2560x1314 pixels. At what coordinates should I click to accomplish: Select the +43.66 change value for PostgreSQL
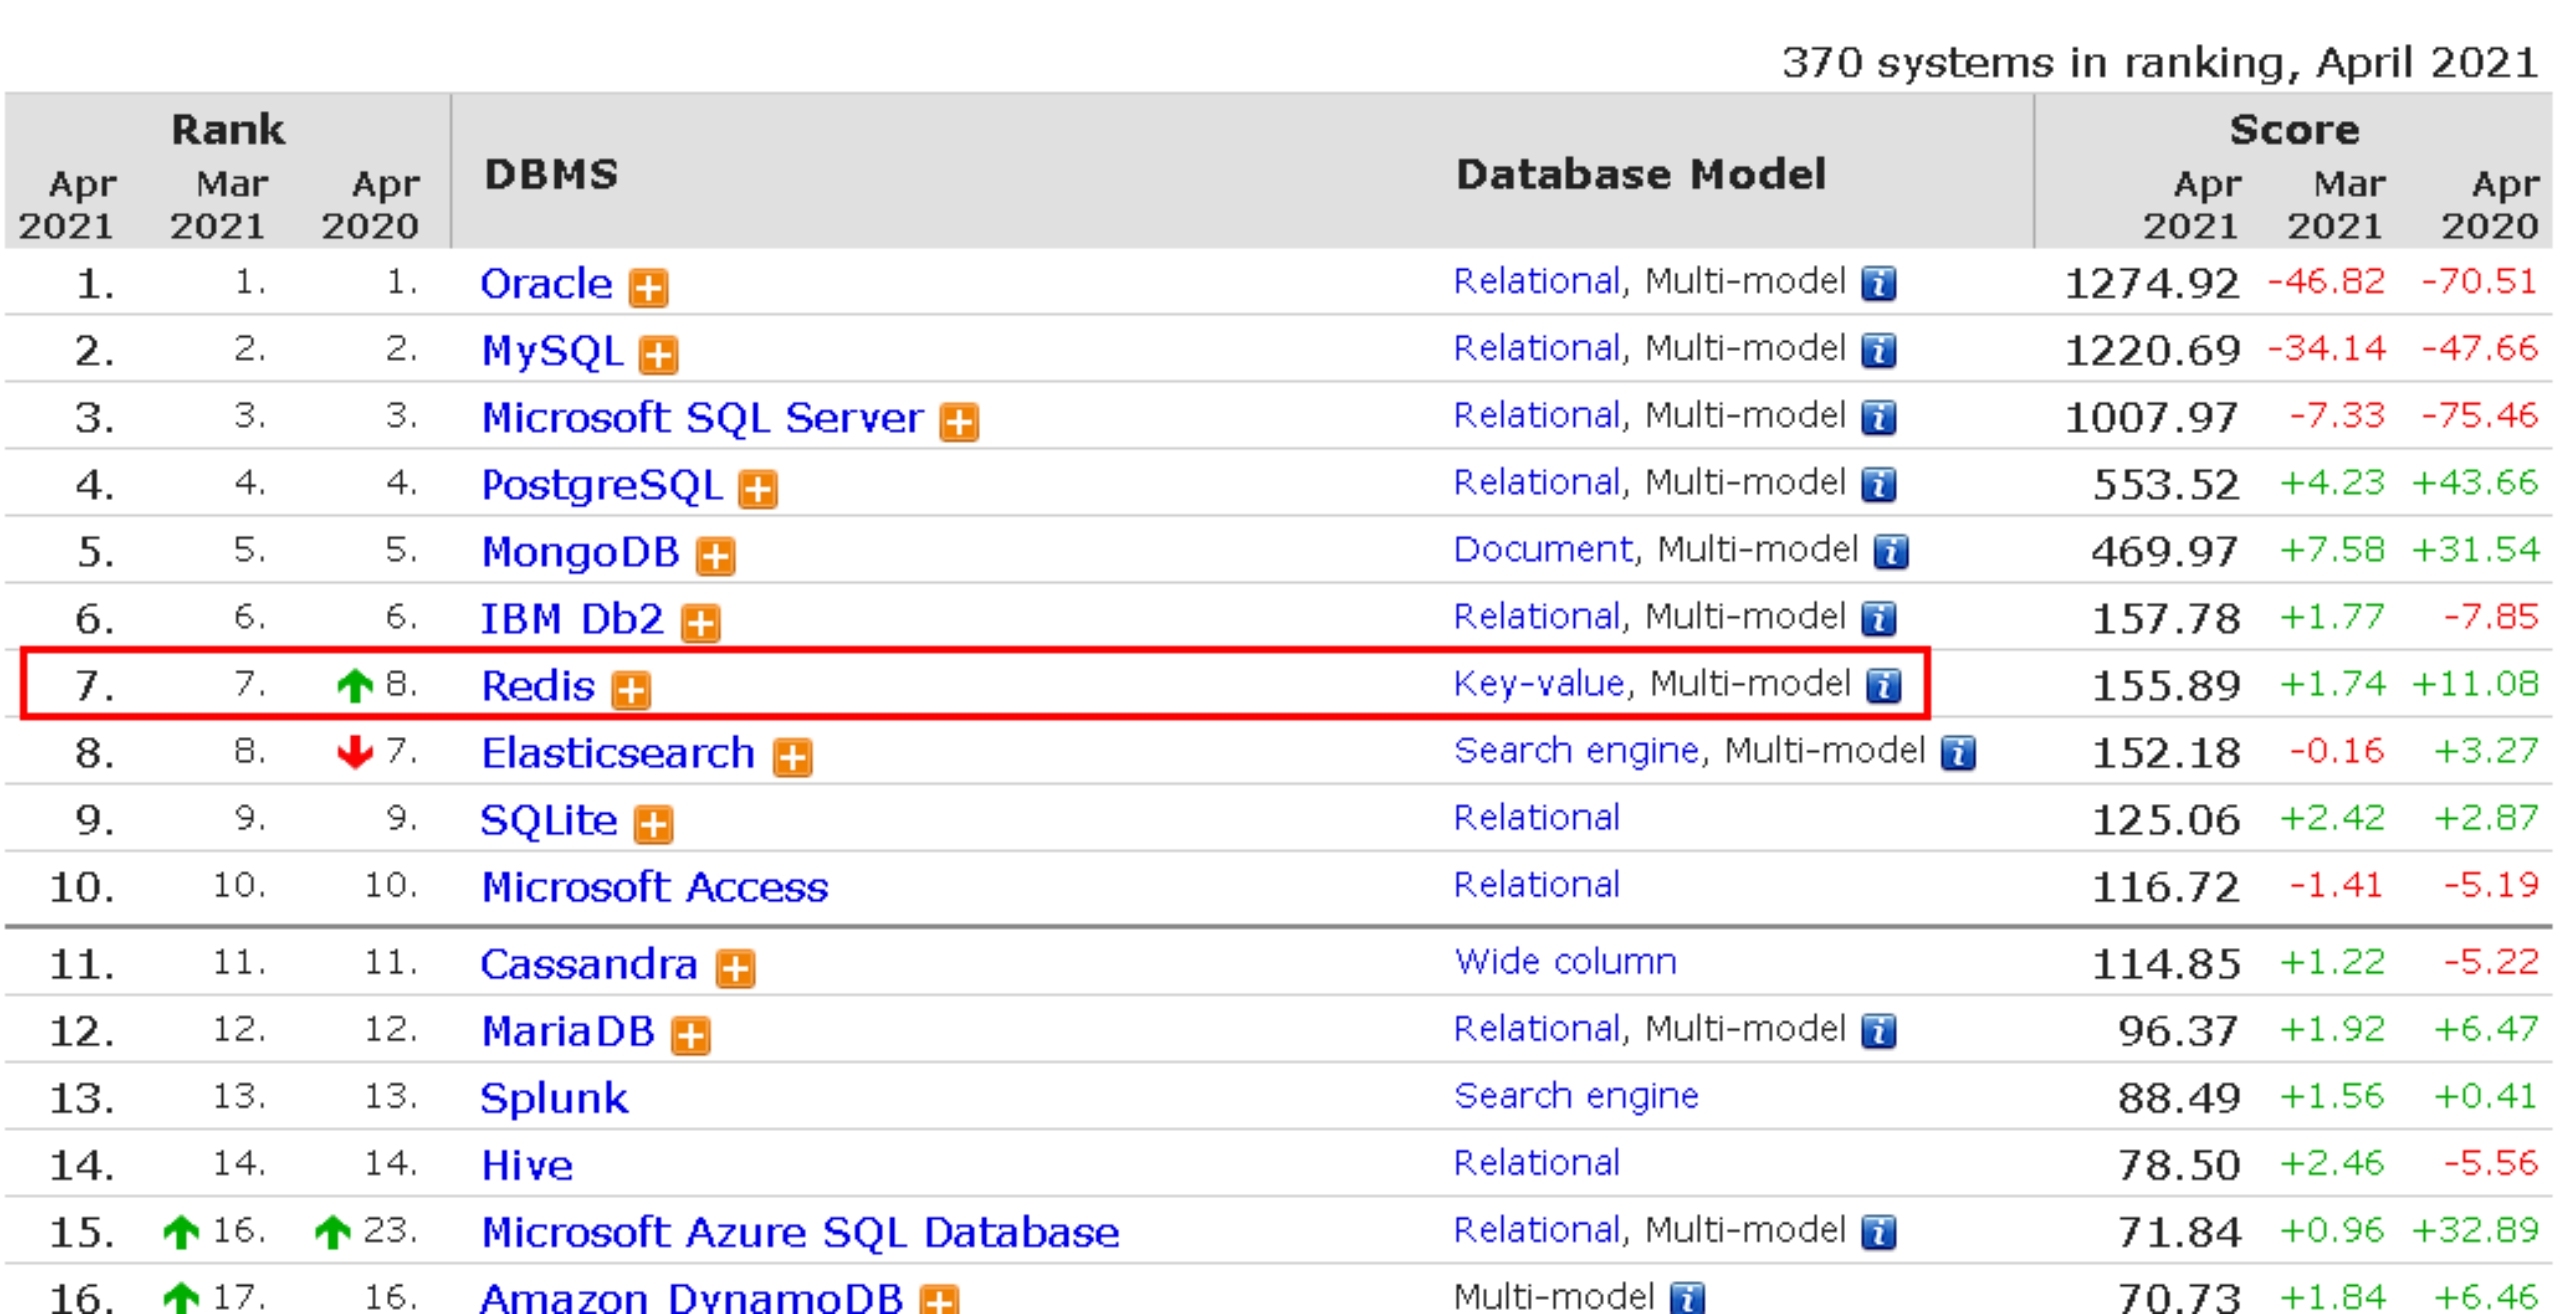(x=2474, y=483)
